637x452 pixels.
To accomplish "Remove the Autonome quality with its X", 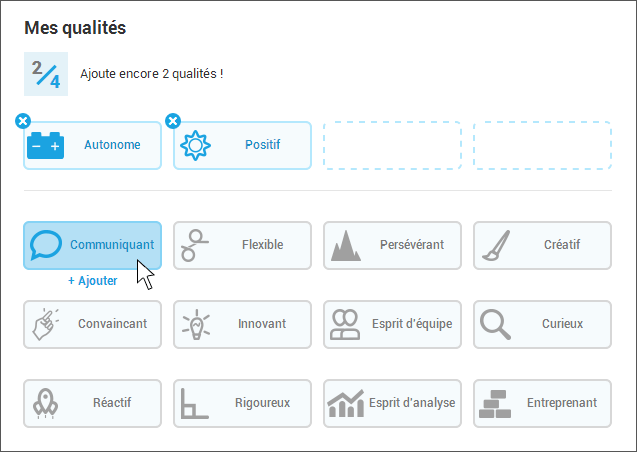I will 23,121.
